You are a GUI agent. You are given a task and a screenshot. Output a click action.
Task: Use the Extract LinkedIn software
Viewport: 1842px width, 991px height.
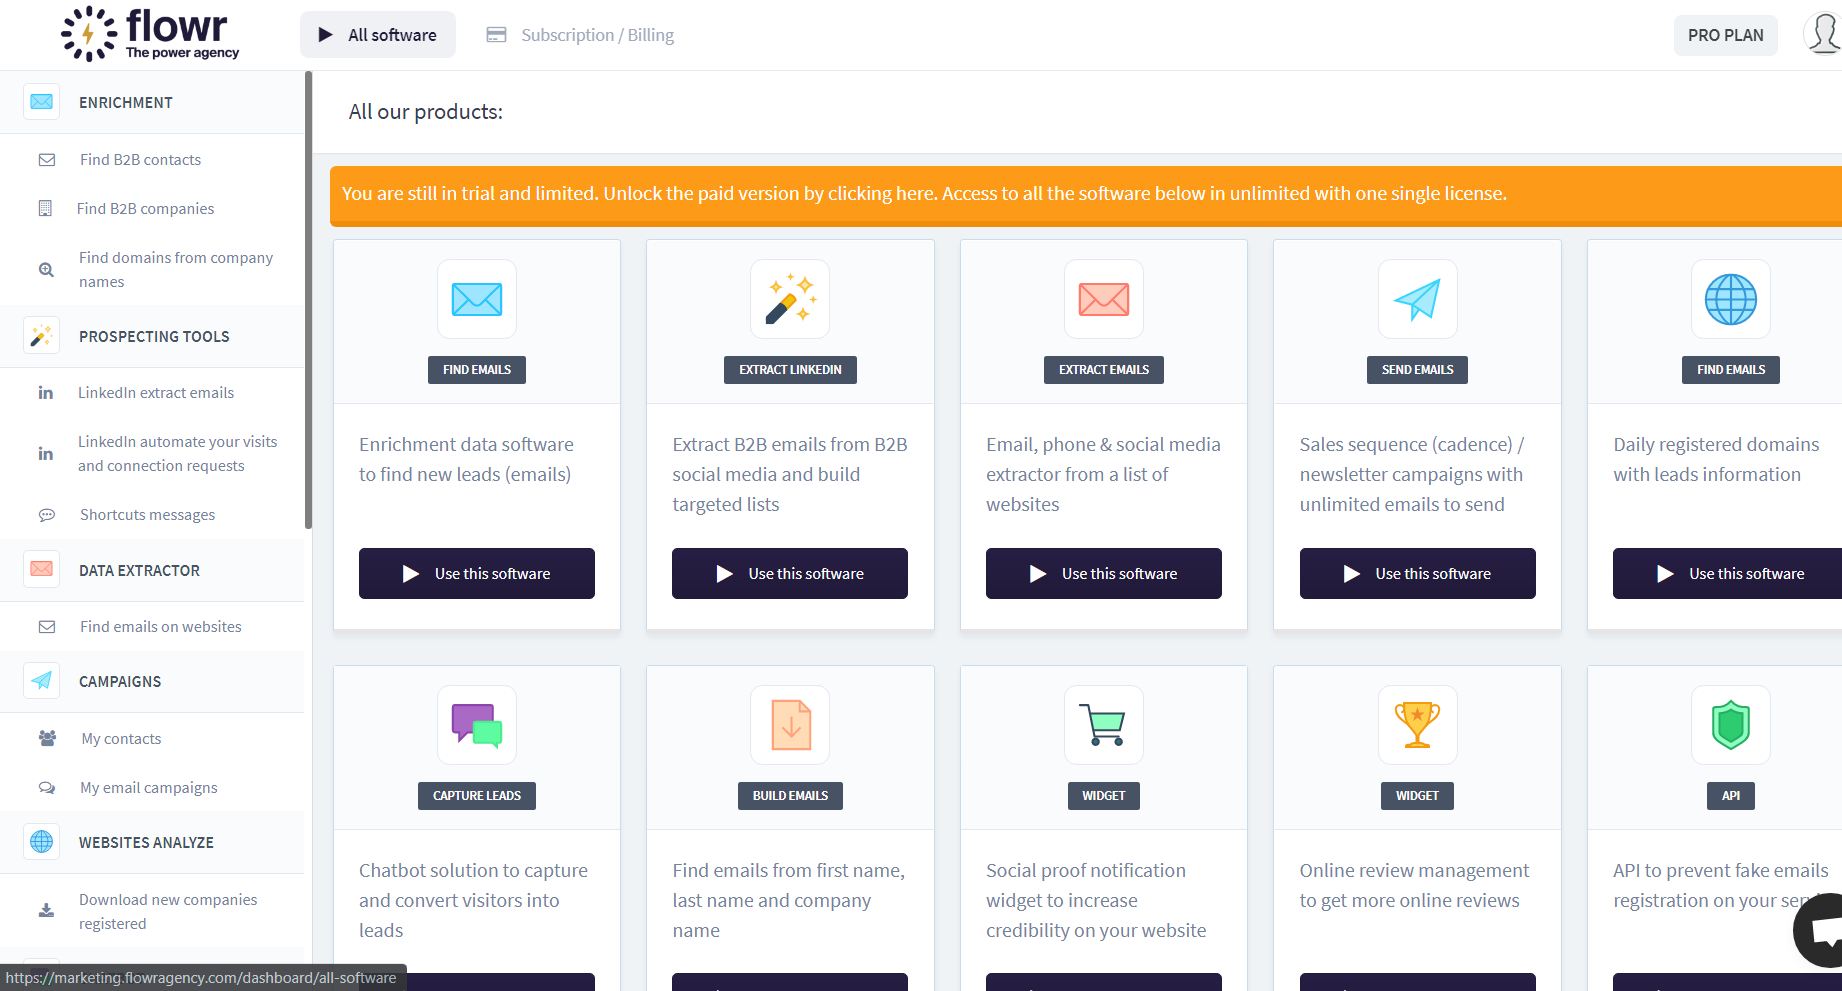[789, 573]
